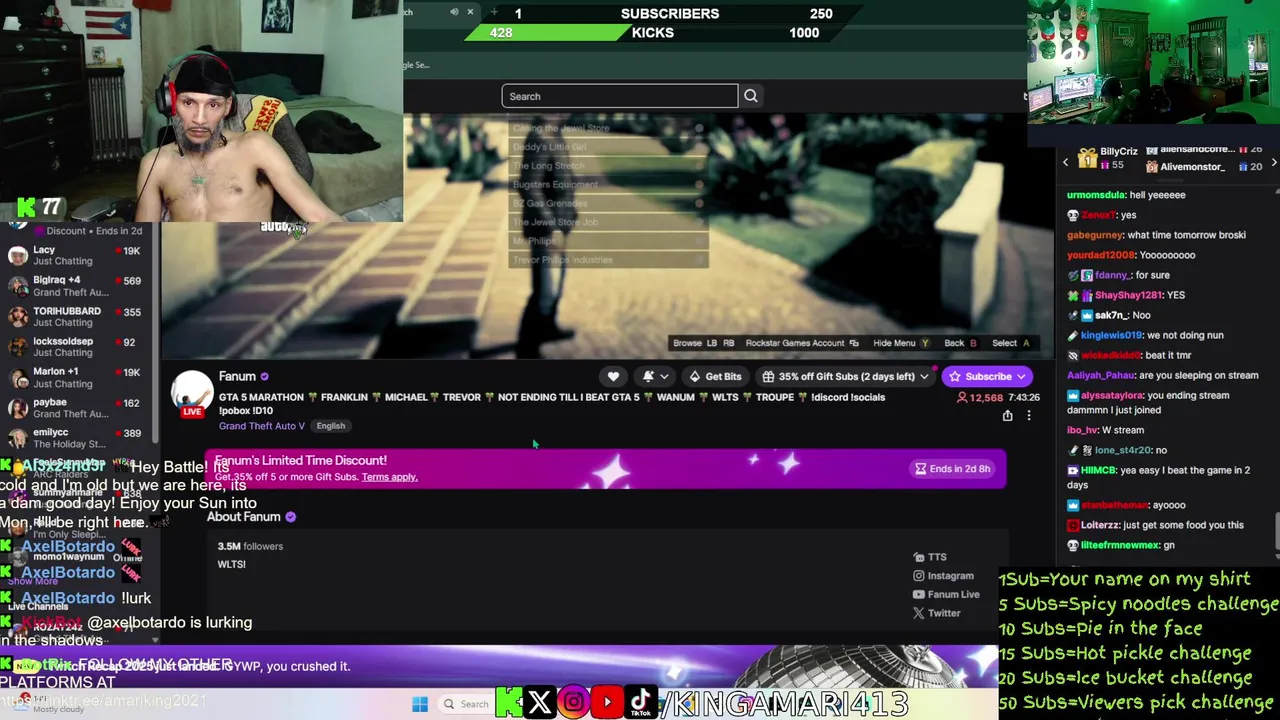This screenshot has width=1280, height=720.
Task: Click username ShayShay1281 in chat
Action: (x=1129, y=295)
